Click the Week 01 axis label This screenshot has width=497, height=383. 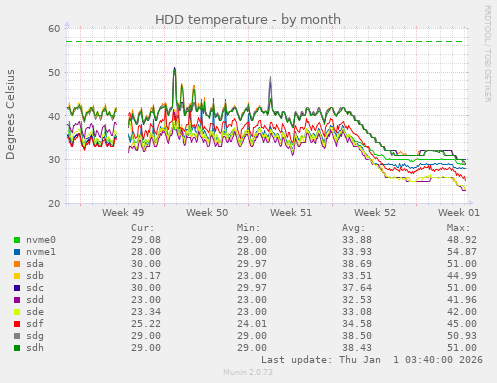459,212
